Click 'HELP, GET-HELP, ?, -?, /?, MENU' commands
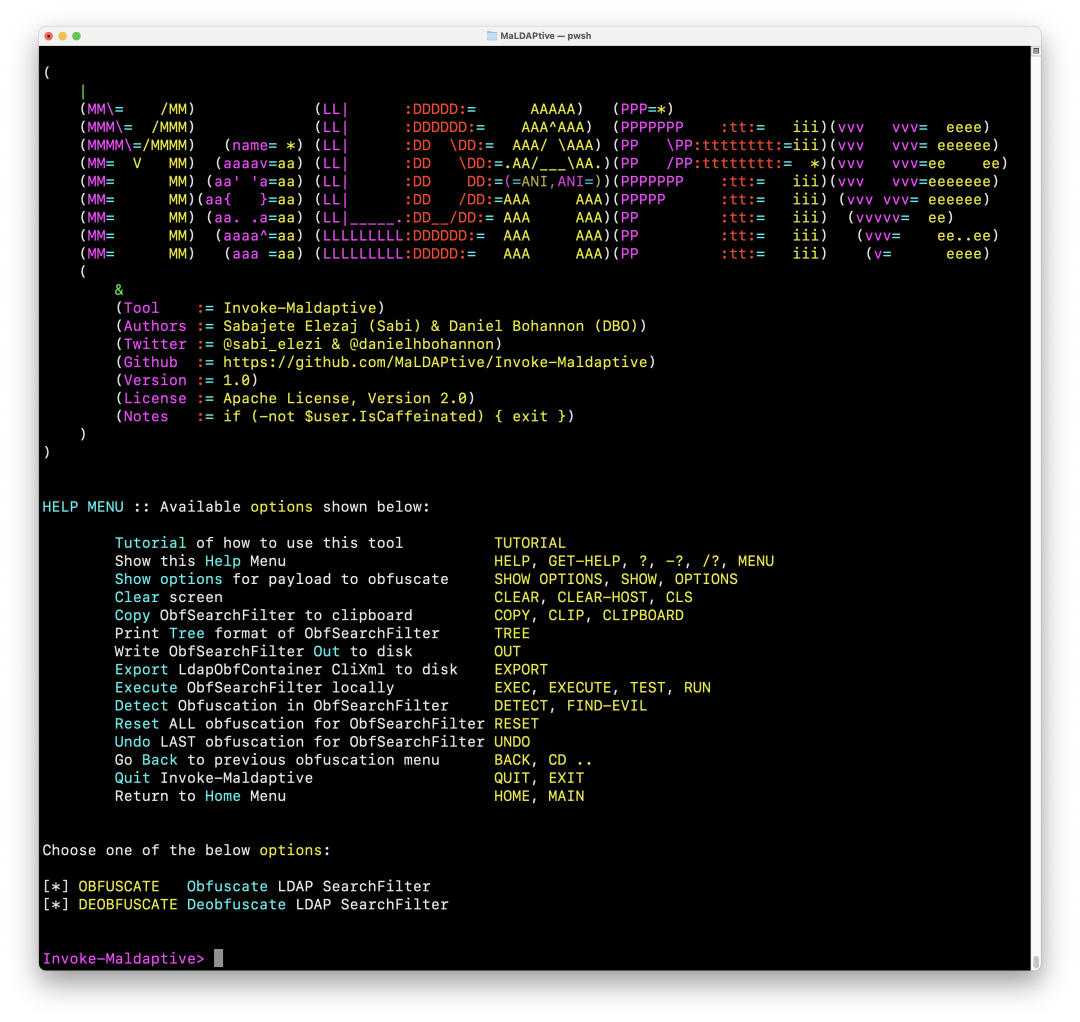The image size is (1080, 1022). click(x=634, y=561)
